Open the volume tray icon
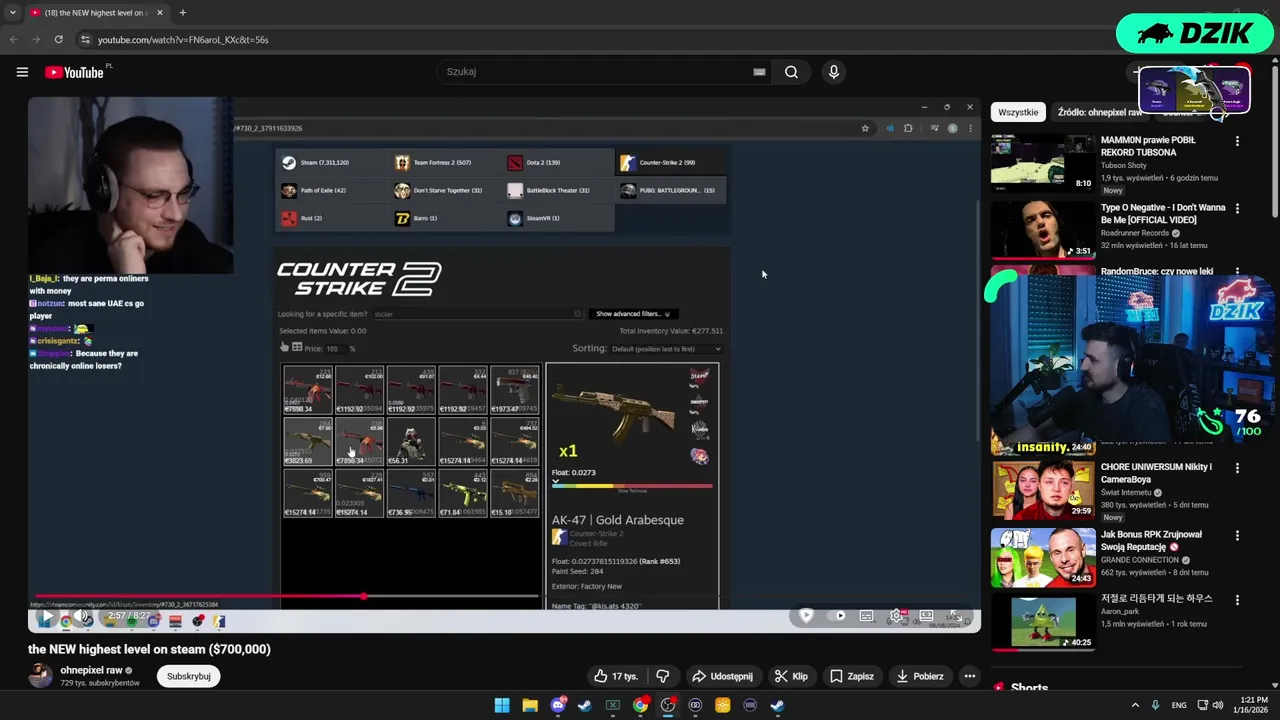This screenshot has height=720, width=1280. 1218,705
